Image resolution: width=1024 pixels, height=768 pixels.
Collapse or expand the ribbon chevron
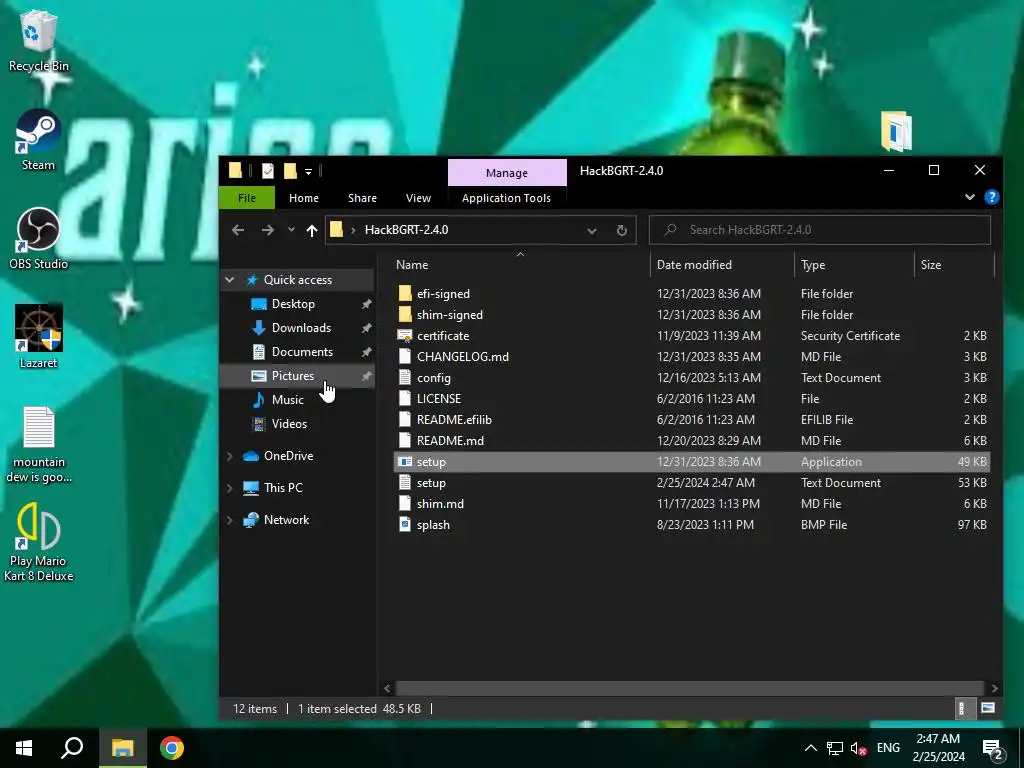pyautogui.click(x=970, y=197)
